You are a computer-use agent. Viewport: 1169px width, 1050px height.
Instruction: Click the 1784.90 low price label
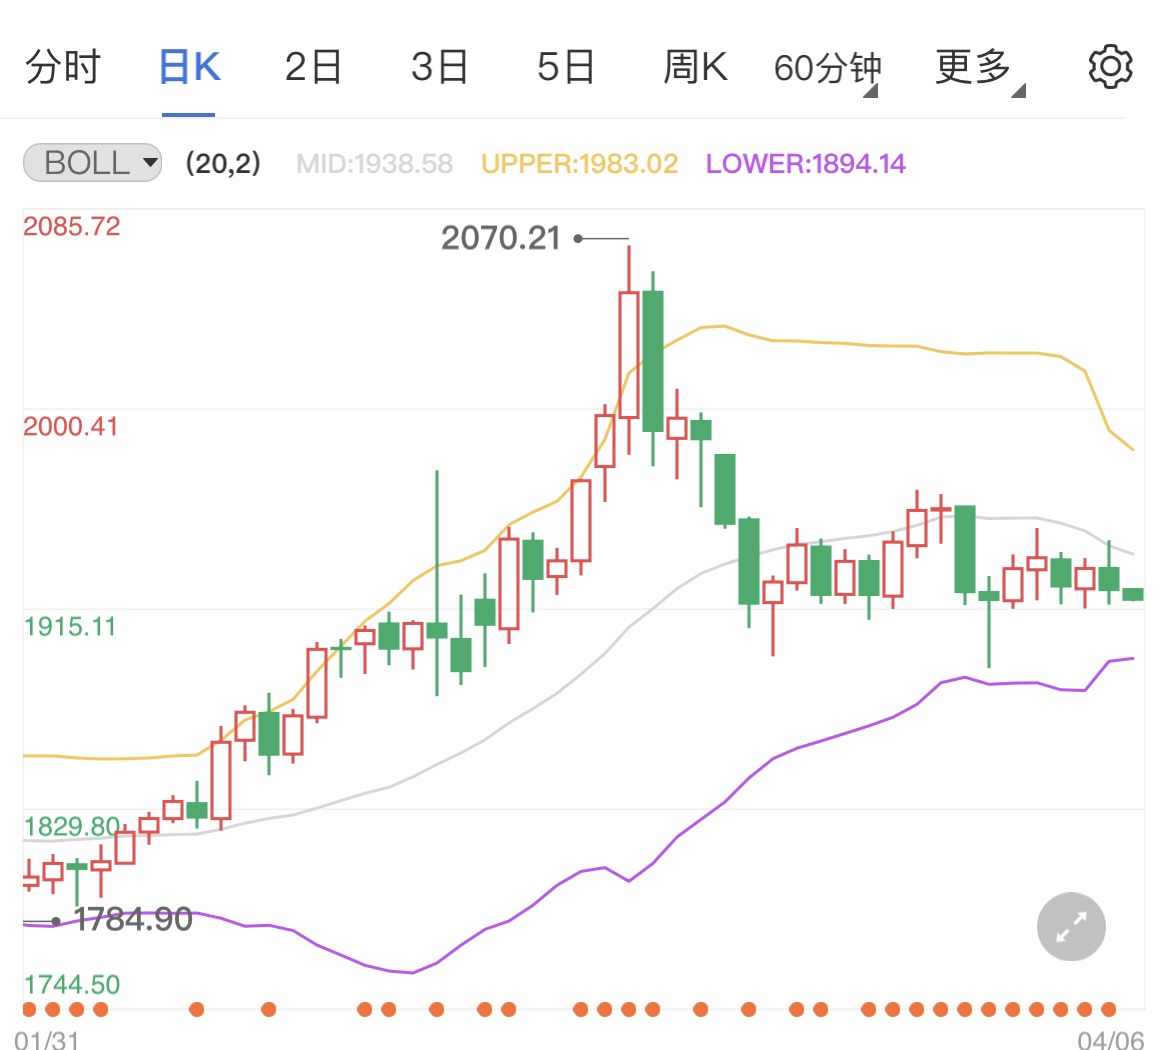coord(133,919)
